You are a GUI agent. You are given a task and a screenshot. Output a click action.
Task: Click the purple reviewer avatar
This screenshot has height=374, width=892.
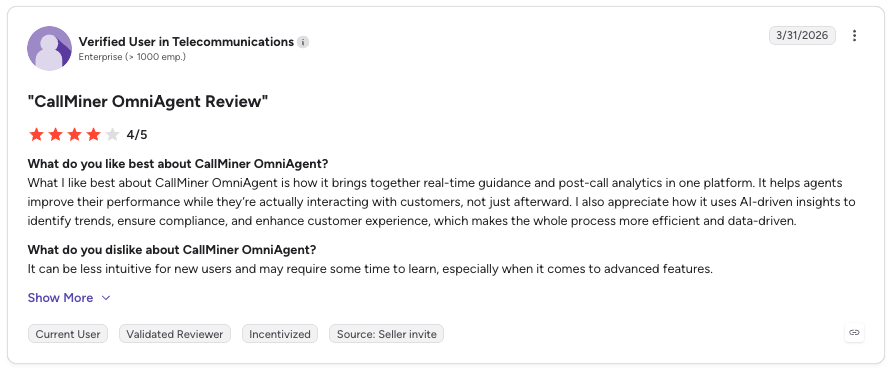tap(49, 48)
